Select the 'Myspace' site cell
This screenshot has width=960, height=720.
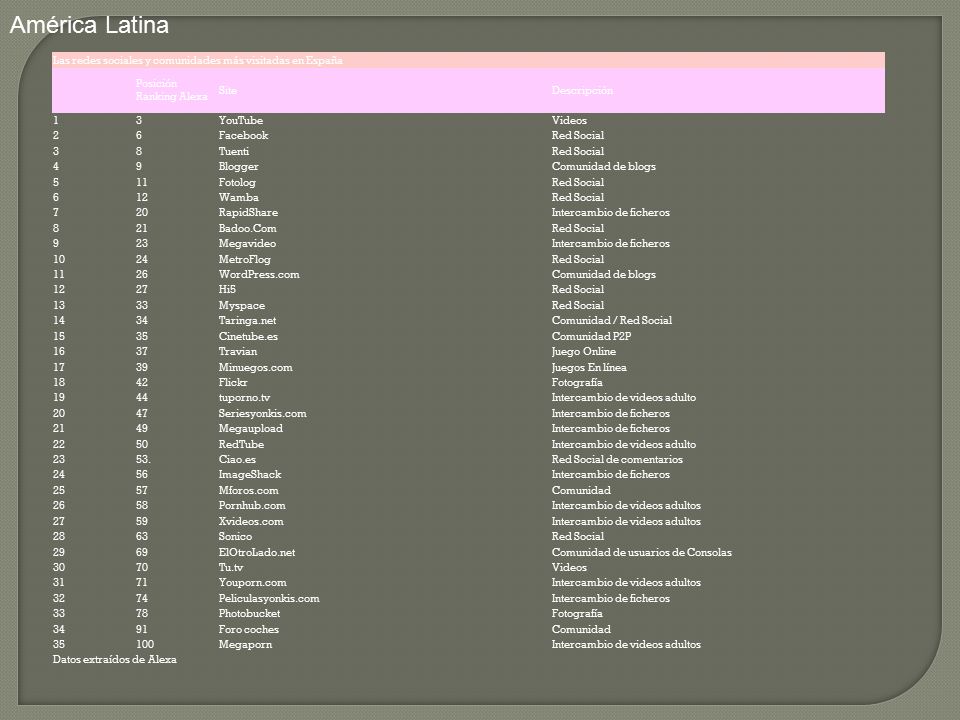241,306
